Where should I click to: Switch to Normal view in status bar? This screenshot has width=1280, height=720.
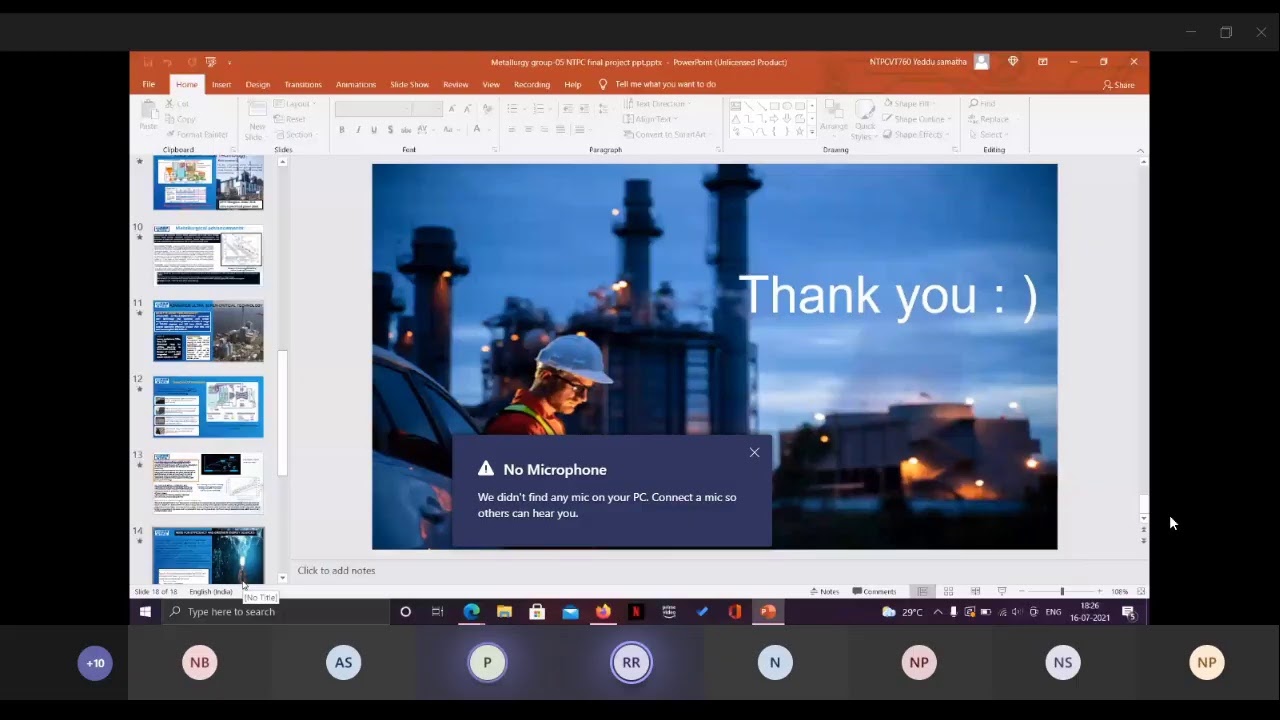[922, 591]
